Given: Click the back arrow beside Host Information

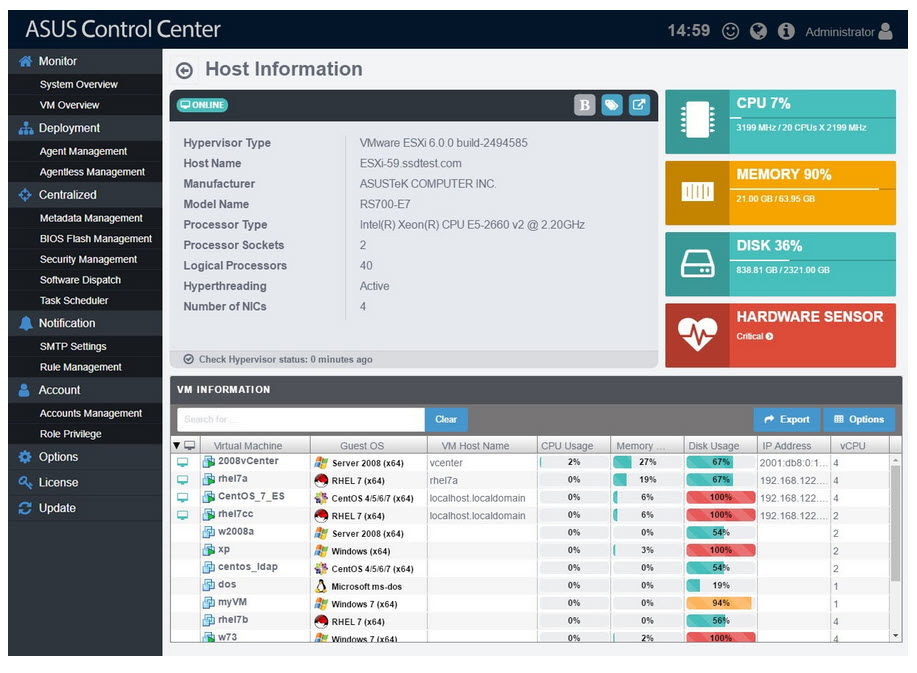Looking at the screenshot, I should [184, 71].
